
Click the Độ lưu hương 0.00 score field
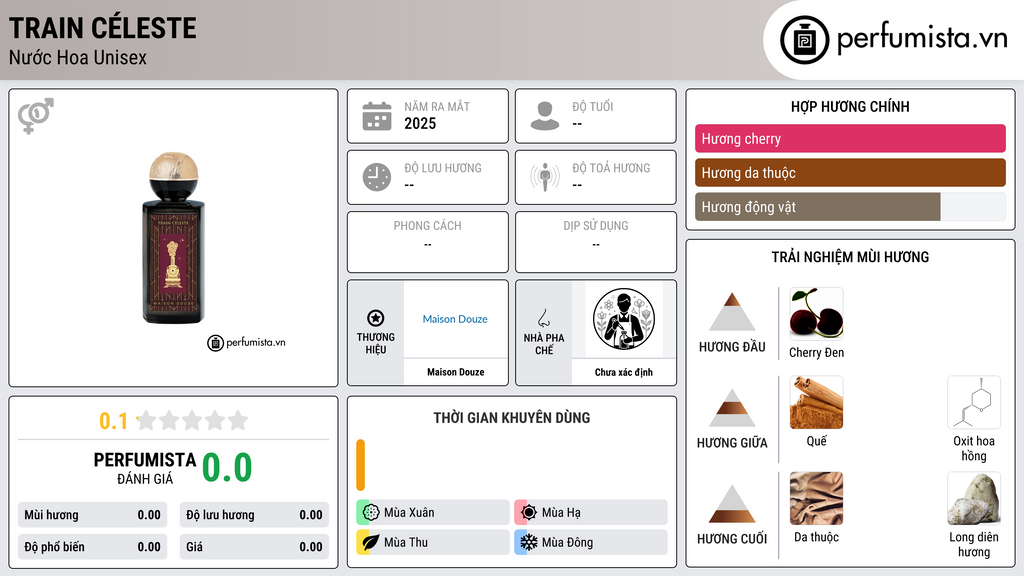coord(254,515)
